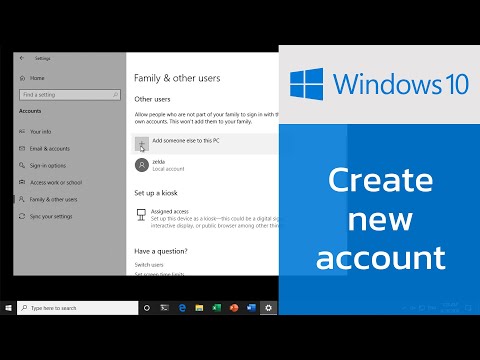Open the Switch users help link
The width and height of the screenshot is (480, 360).
click(149, 265)
